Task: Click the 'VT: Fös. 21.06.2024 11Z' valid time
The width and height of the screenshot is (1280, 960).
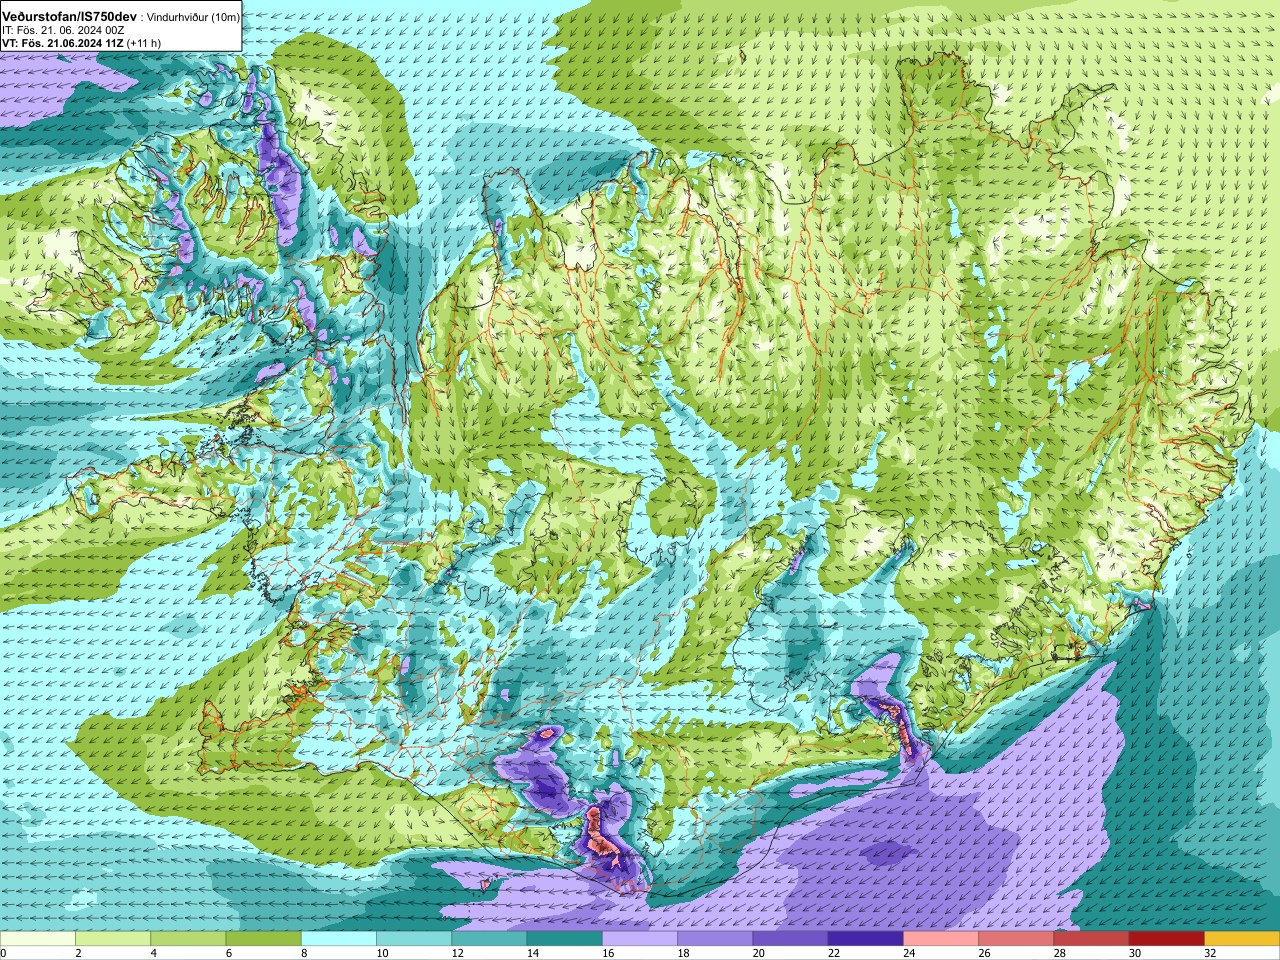Action: (x=63, y=44)
